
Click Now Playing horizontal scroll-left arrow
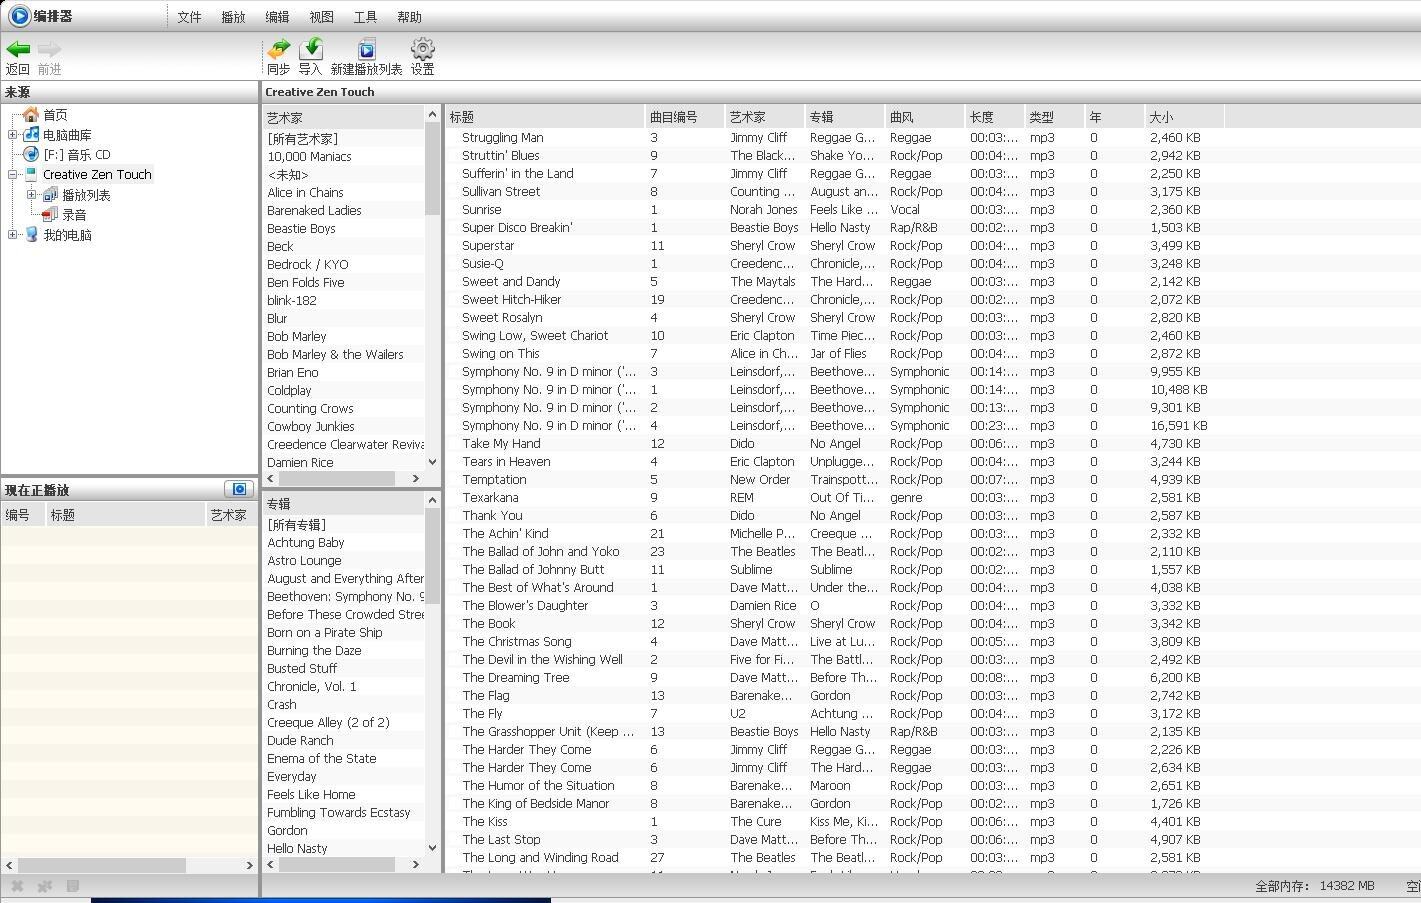click(x=10, y=865)
